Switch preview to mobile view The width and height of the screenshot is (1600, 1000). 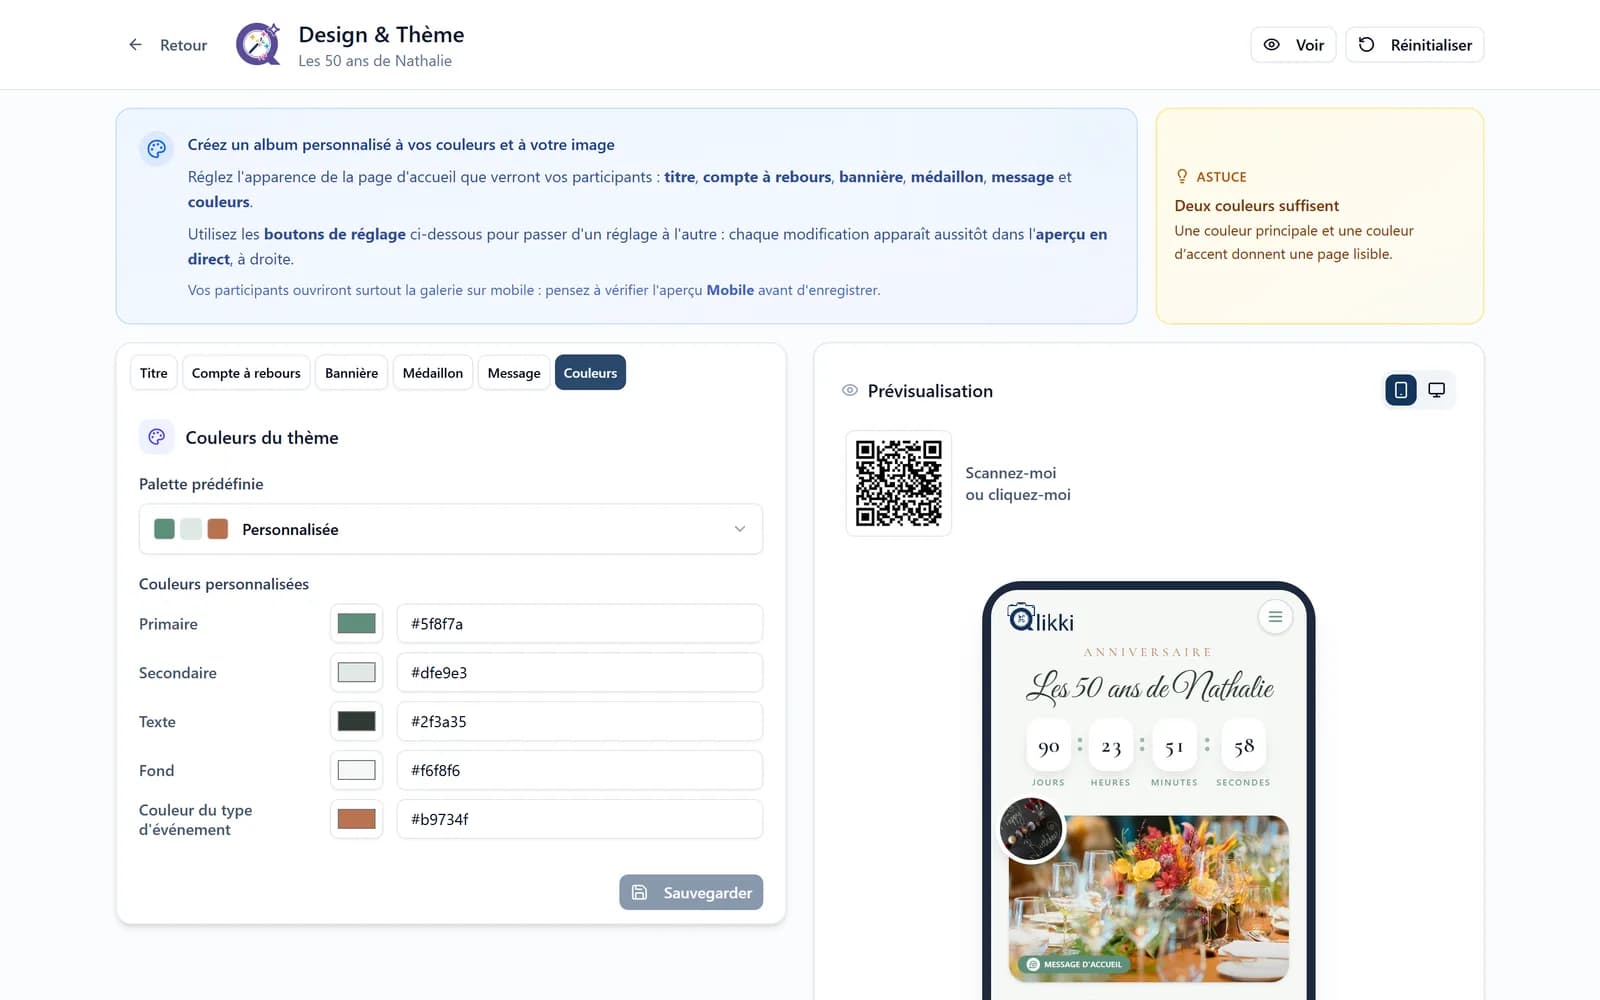[1401, 390]
